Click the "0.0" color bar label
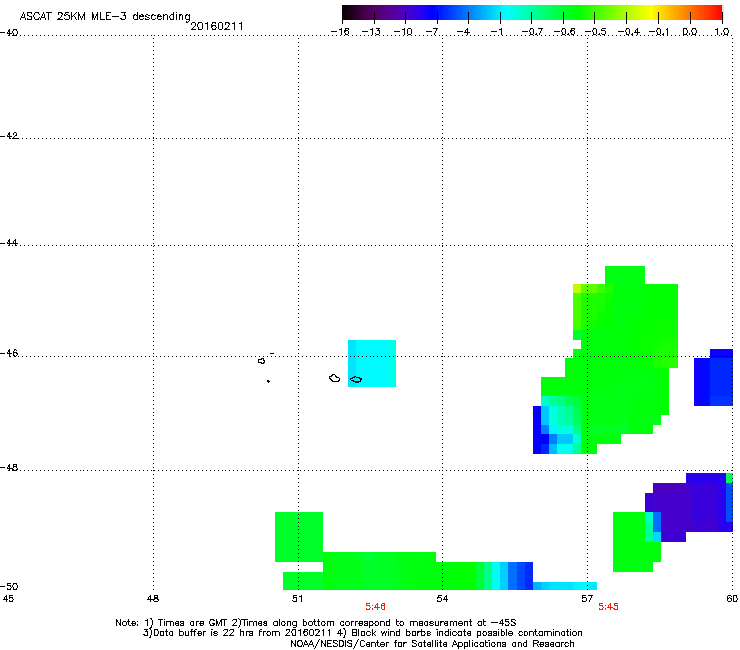The width and height of the screenshot is (740, 650). pyautogui.click(x=690, y=32)
